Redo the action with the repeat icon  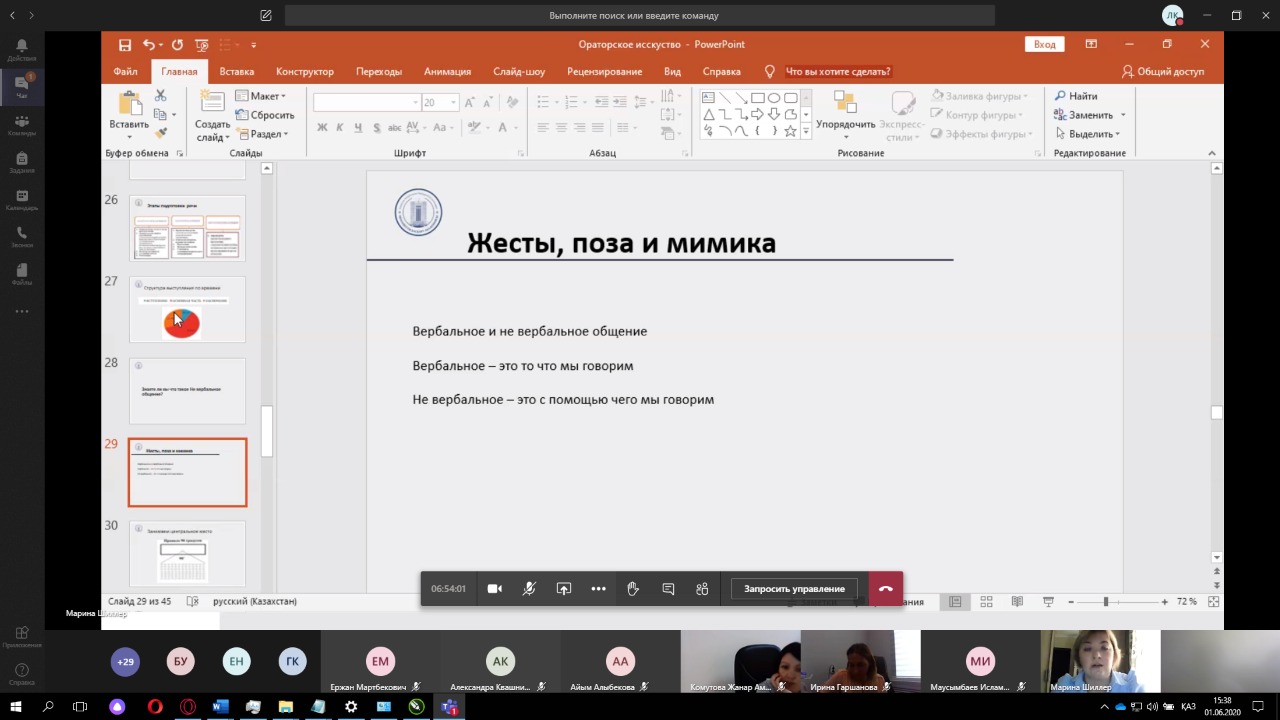click(x=177, y=45)
